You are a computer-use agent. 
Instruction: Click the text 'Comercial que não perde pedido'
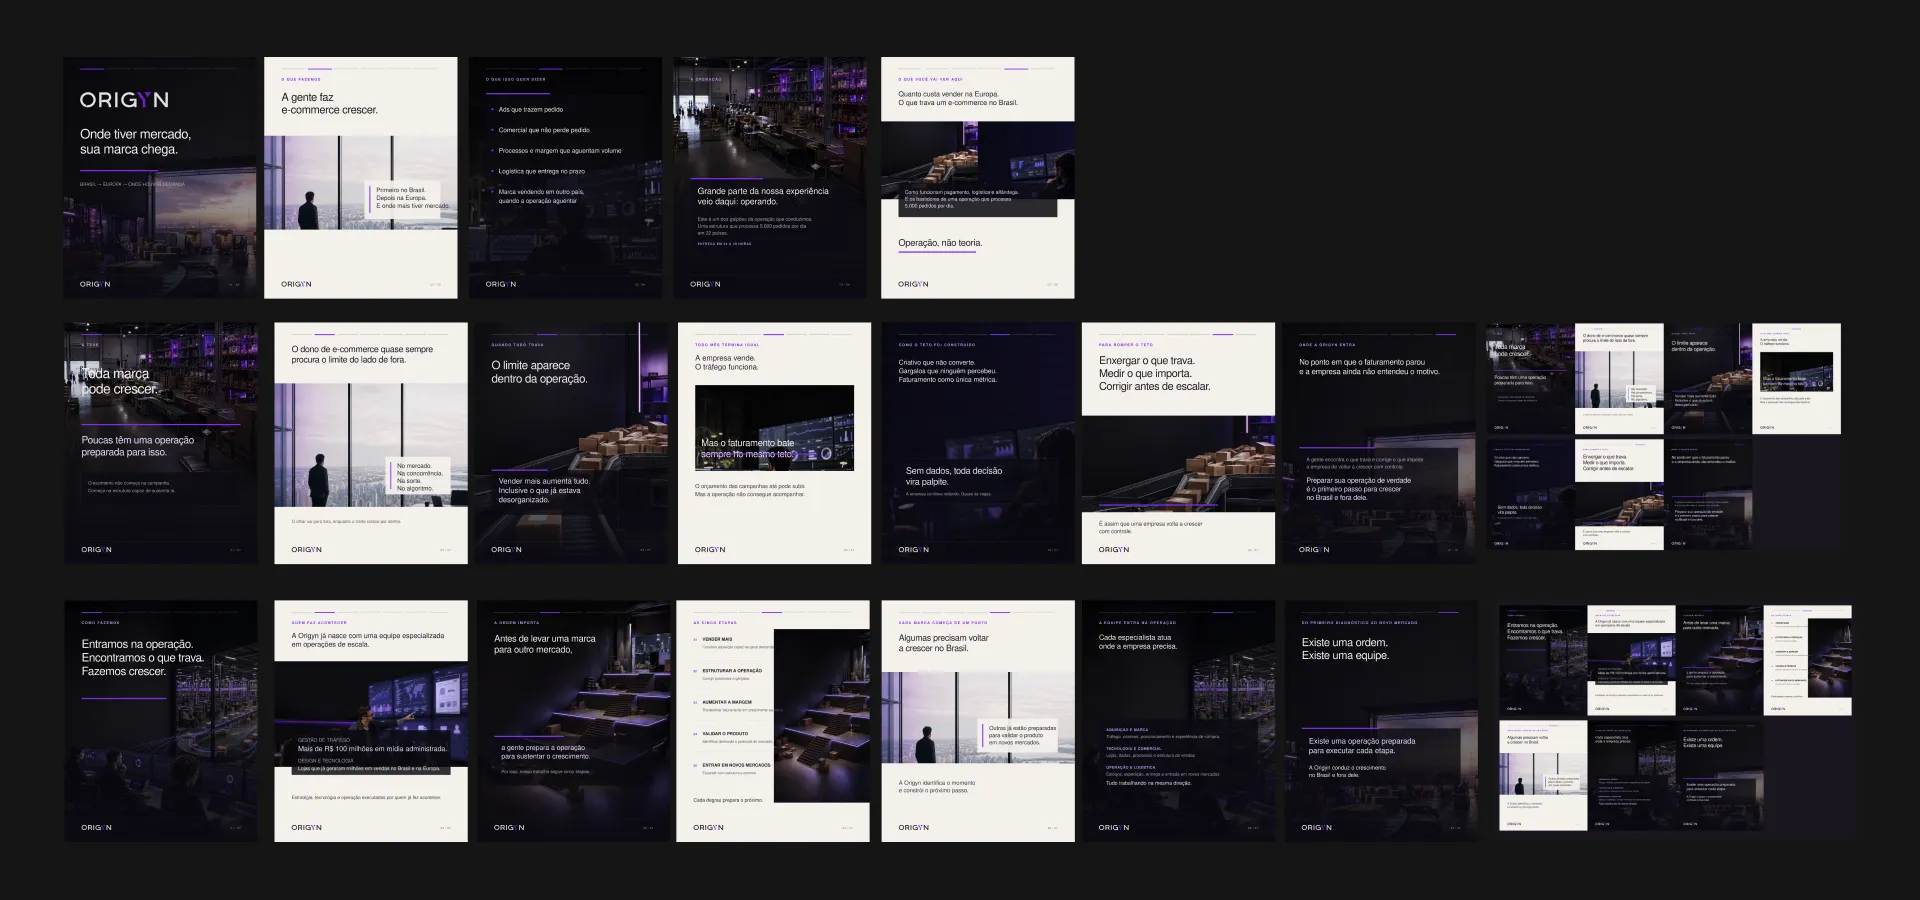click(x=544, y=130)
